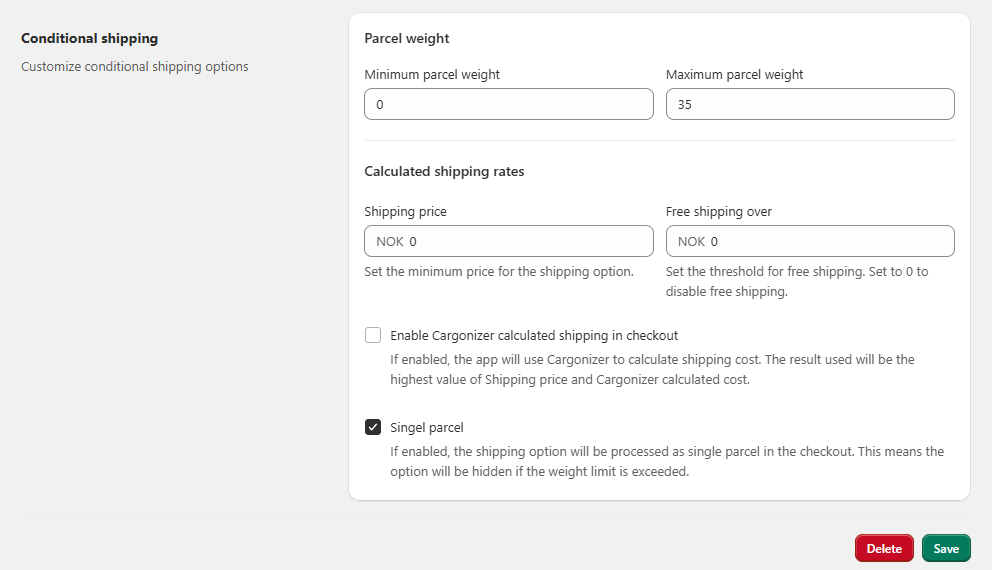Click the NOK prefix in Free shipping field
The image size is (992, 570).
[691, 241]
